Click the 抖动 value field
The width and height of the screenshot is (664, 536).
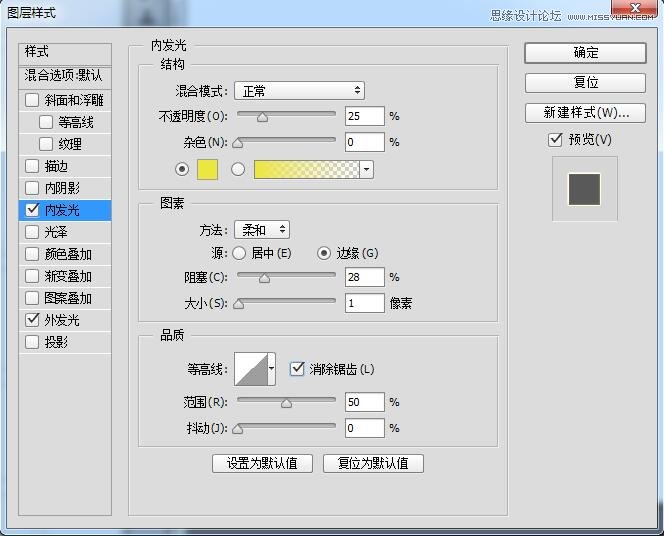pyautogui.click(x=365, y=428)
